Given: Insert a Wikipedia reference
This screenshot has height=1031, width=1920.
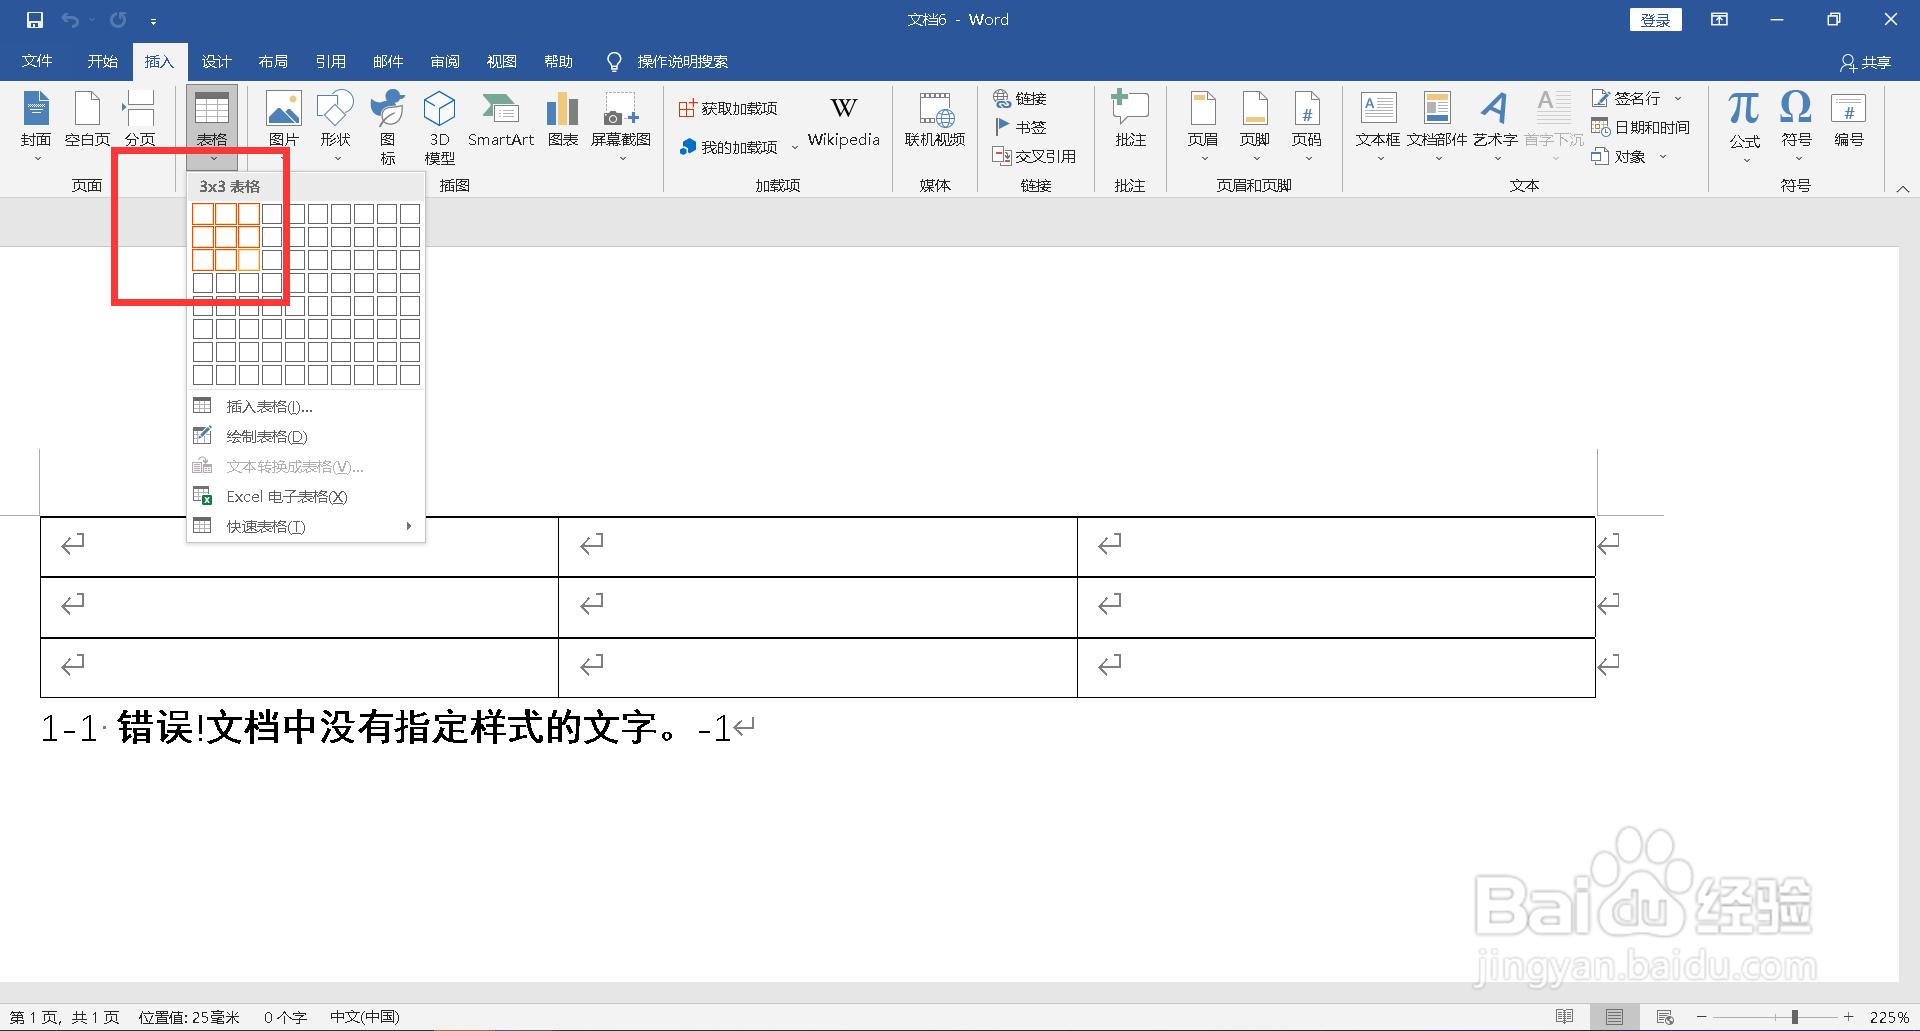Looking at the screenshot, I should point(843,120).
